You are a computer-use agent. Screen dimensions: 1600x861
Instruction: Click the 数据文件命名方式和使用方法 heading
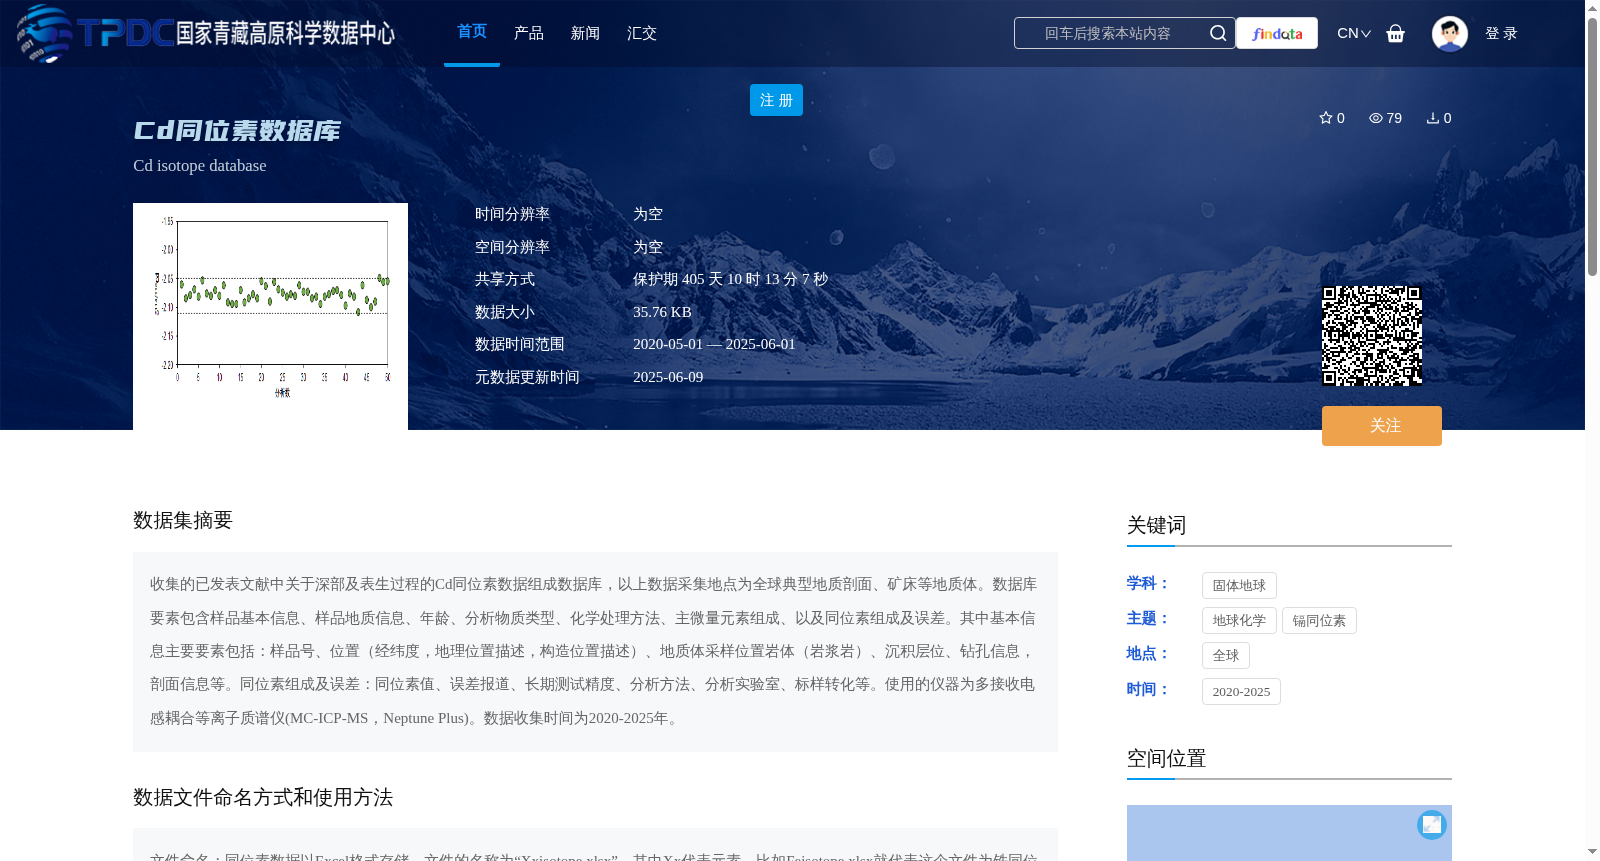pyautogui.click(x=263, y=797)
